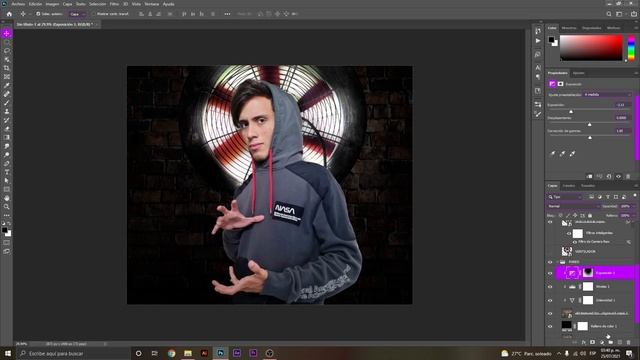Click the Exposición value input field
Screen dimensions: 640x360
click(623, 105)
